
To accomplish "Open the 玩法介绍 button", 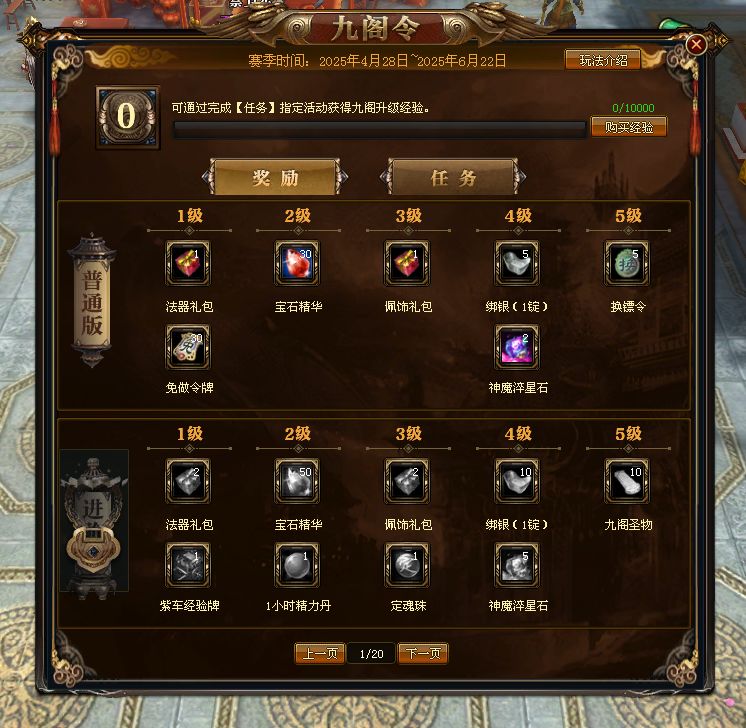I will pos(603,60).
